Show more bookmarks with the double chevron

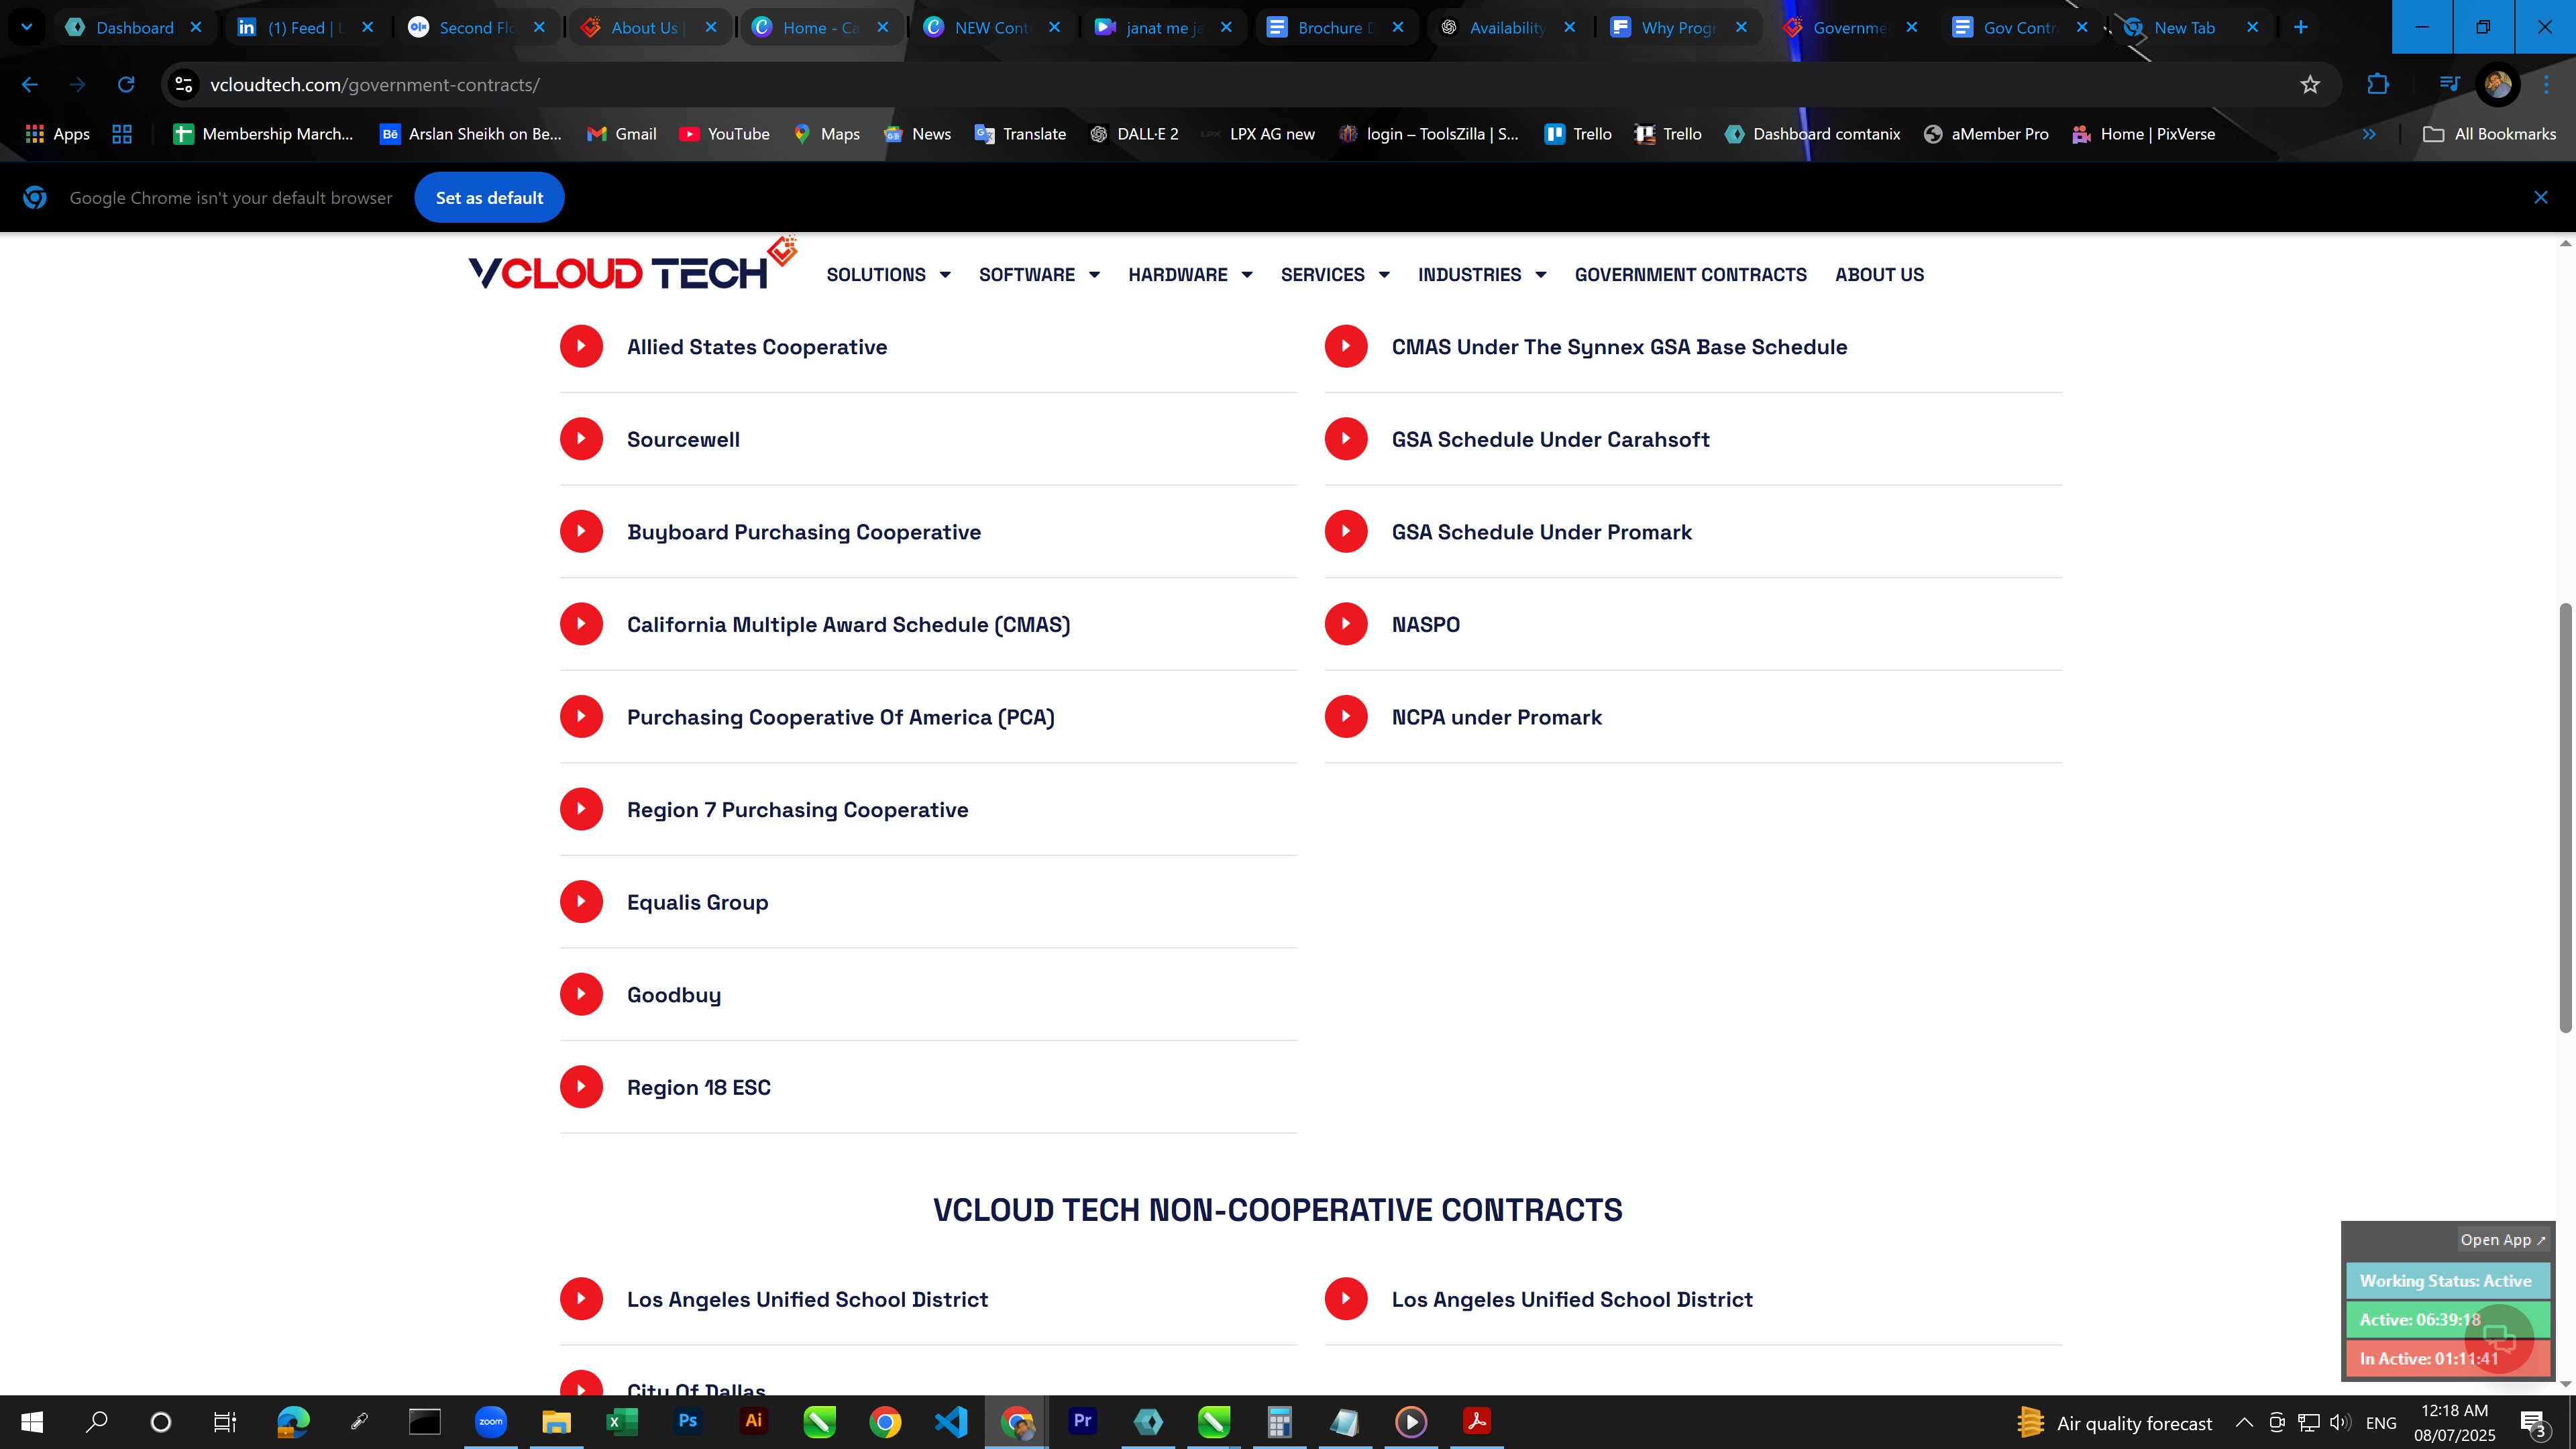tap(2368, 134)
